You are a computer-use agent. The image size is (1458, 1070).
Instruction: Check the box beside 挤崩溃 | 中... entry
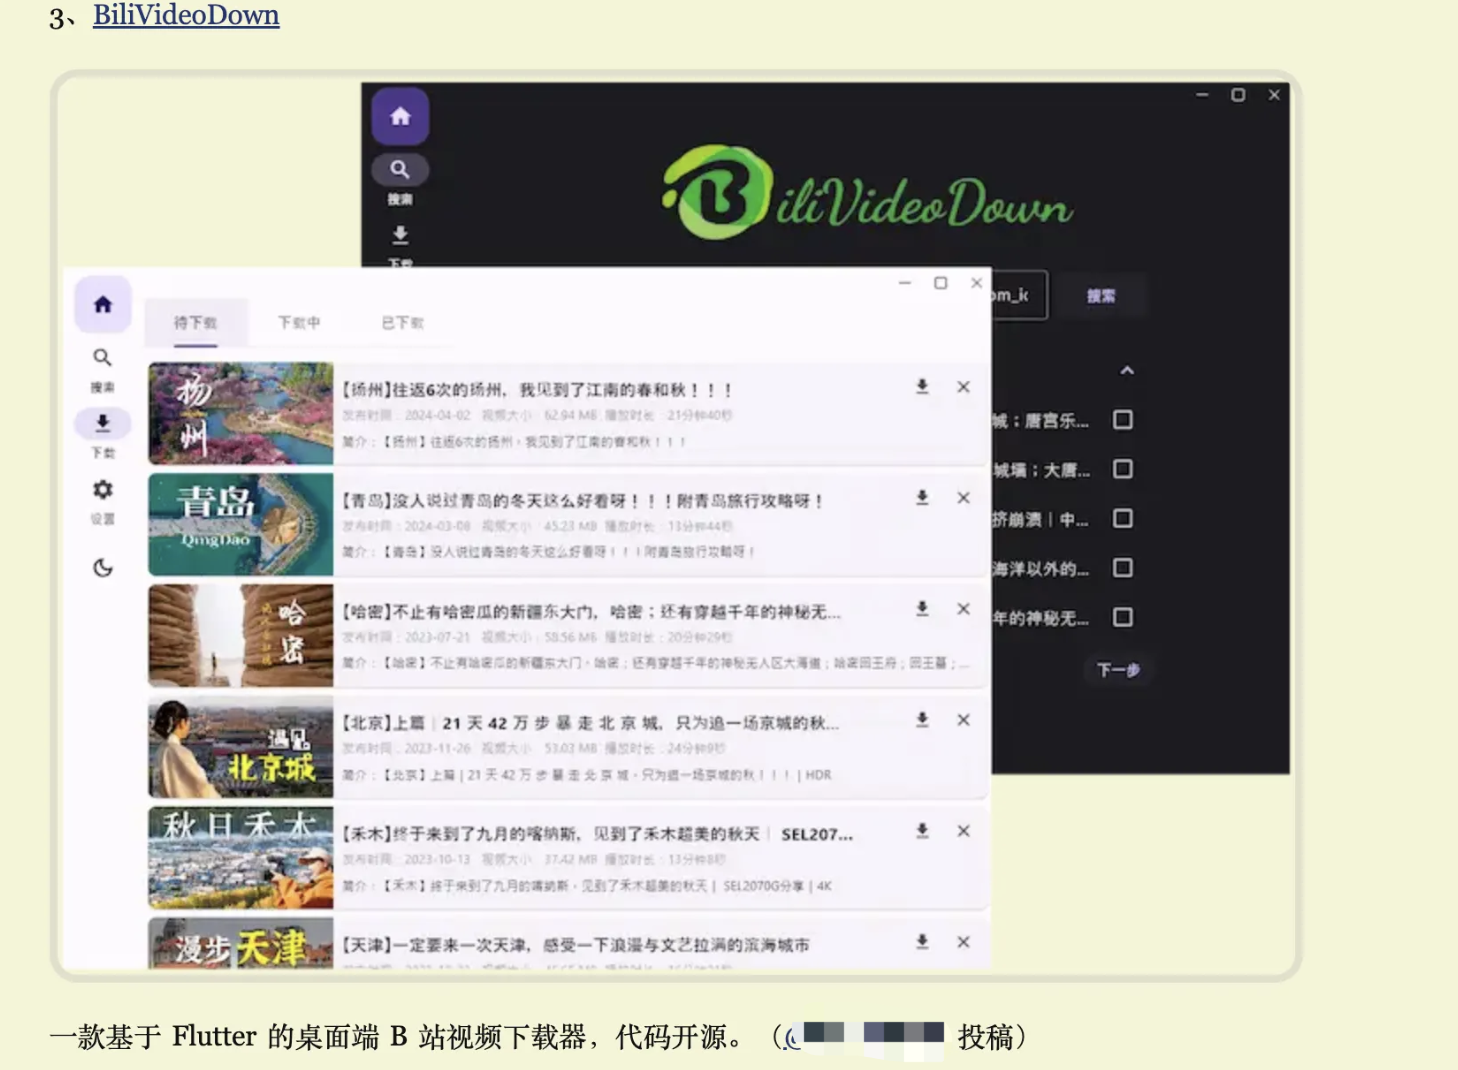[1123, 519]
